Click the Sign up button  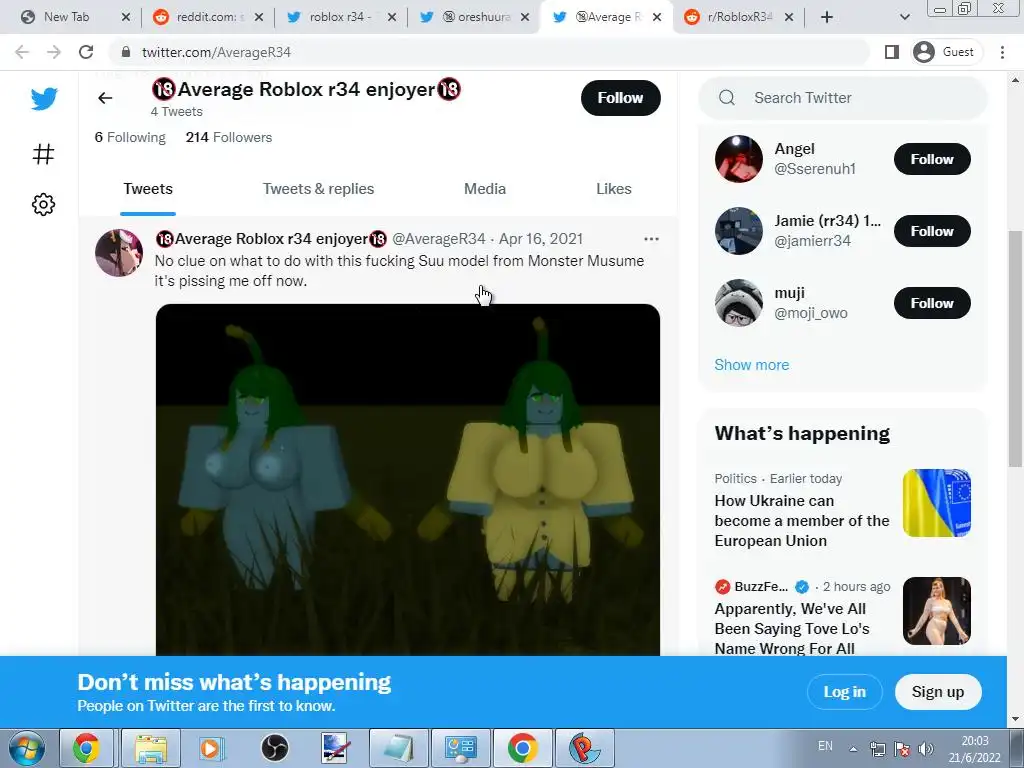tap(938, 692)
